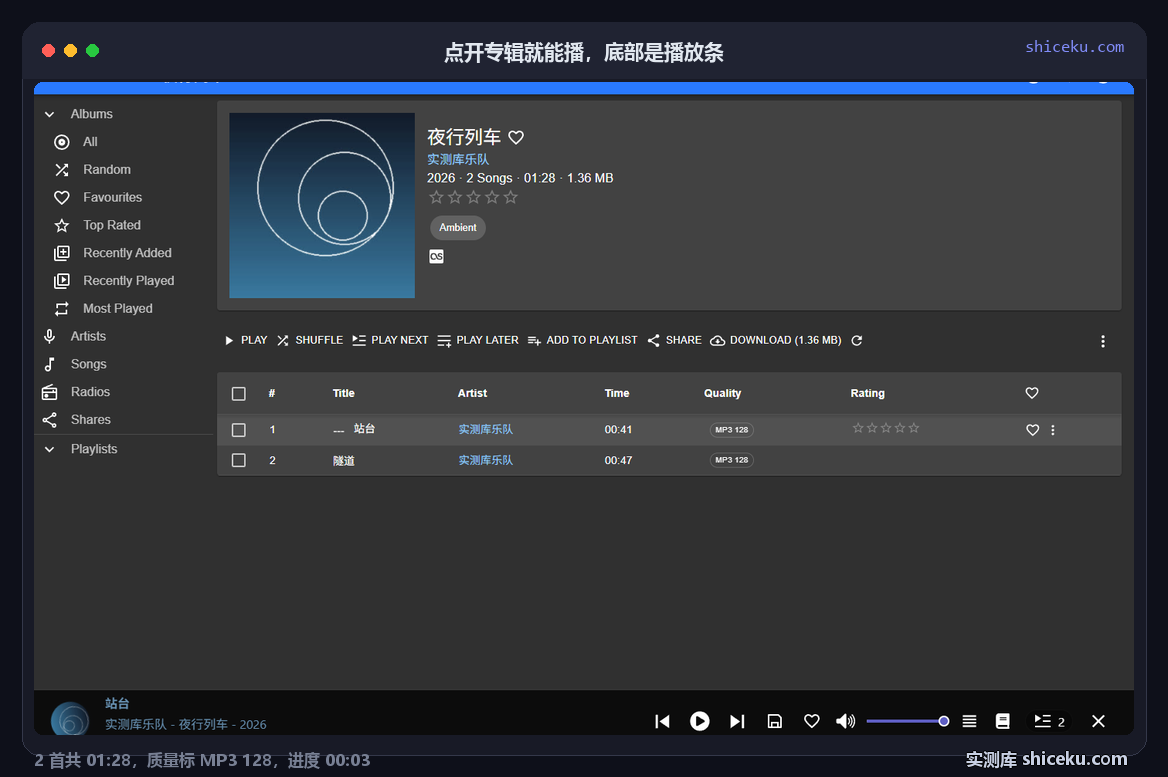1168x777 pixels.
Task: Sort by the Artist column header
Action: point(472,393)
